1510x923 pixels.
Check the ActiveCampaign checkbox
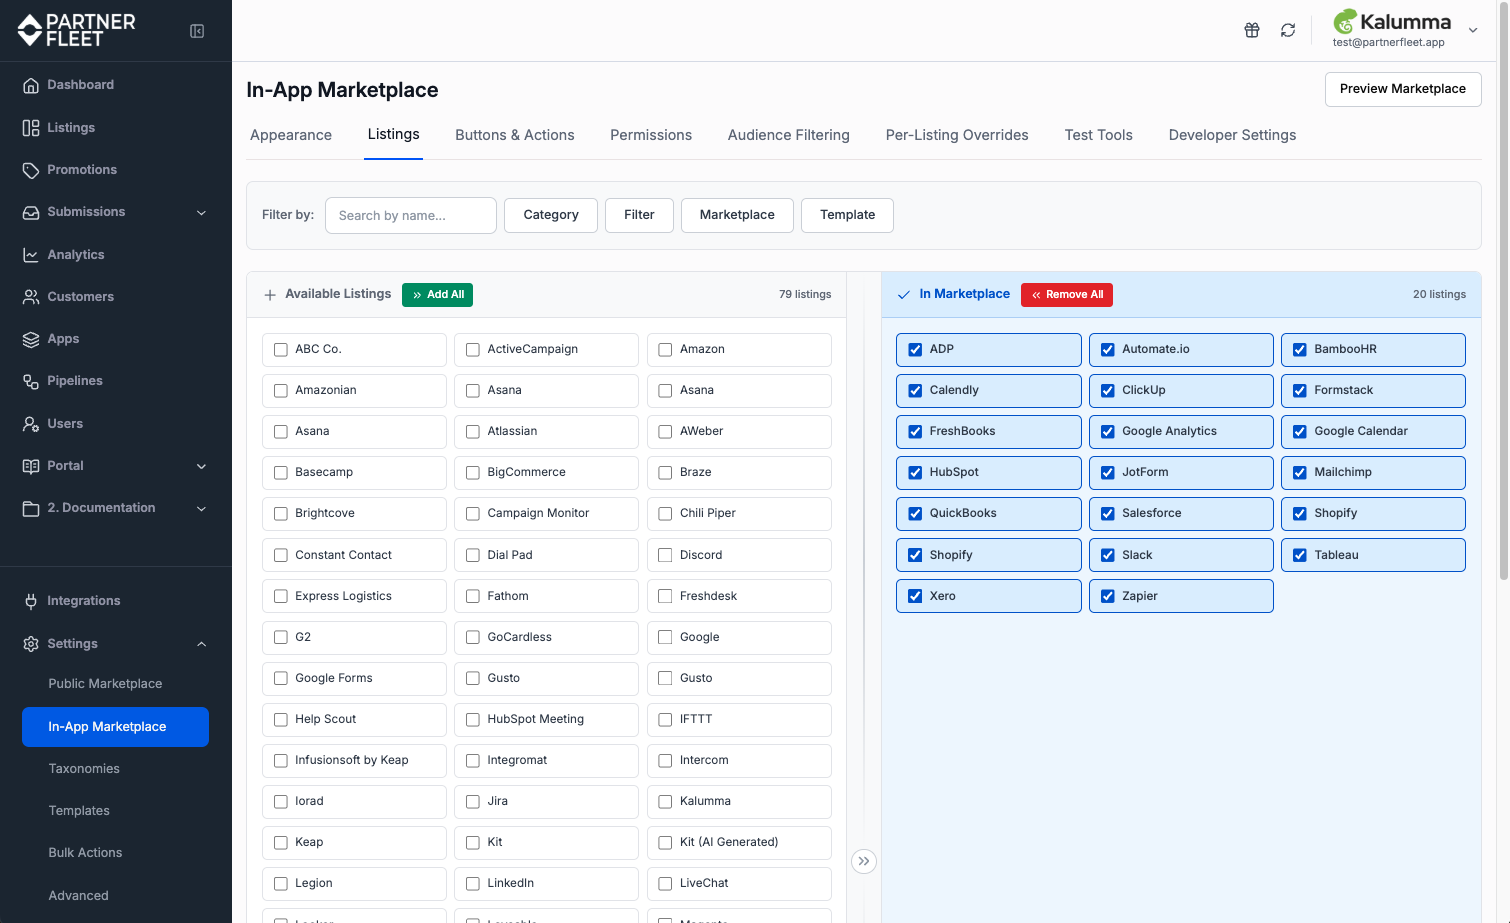pyautogui.click(x=473, y=350)
